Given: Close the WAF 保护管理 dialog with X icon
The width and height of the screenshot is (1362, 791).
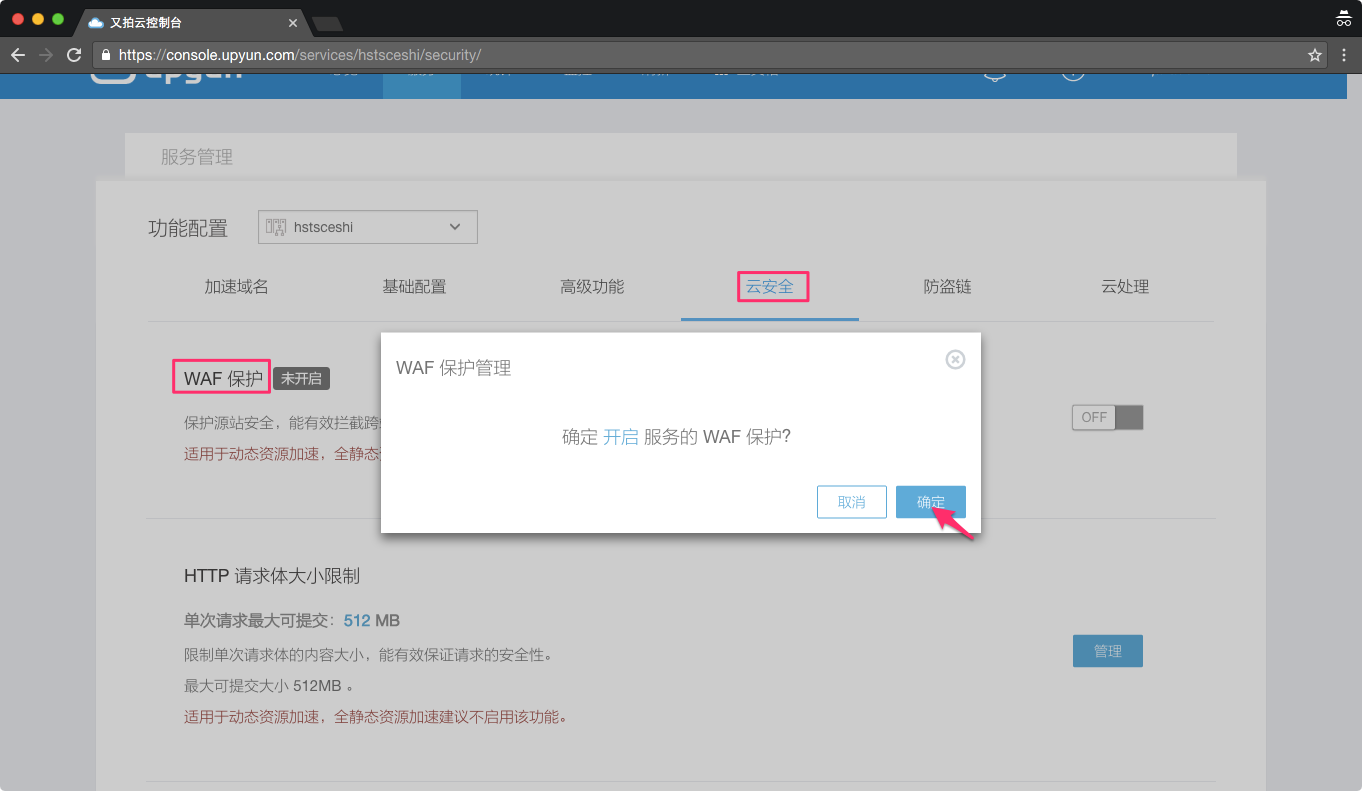Looking at the screenshot, I should 955,359.
